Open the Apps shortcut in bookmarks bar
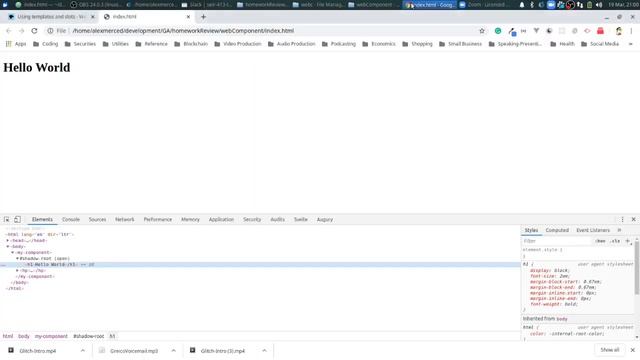Screen dimensions: 640x360 tap(16, 44)
